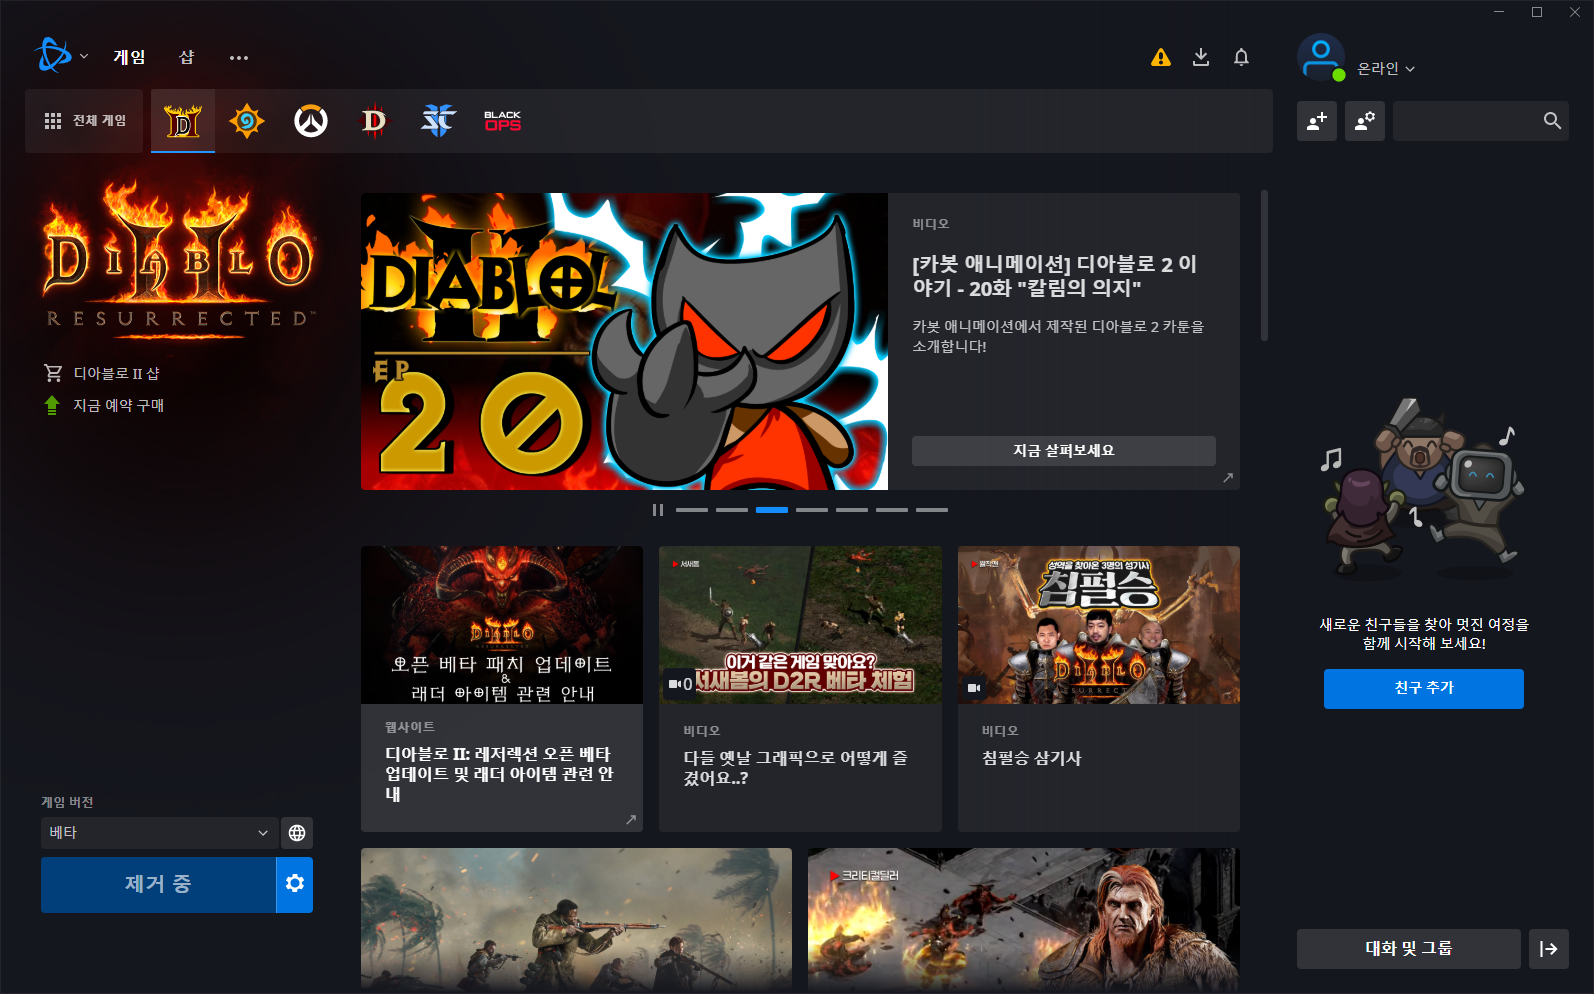Open the 레더 아이템 관련 안내 article title
The width and height of the screenshot is (1594, 994).
(499, 774)
